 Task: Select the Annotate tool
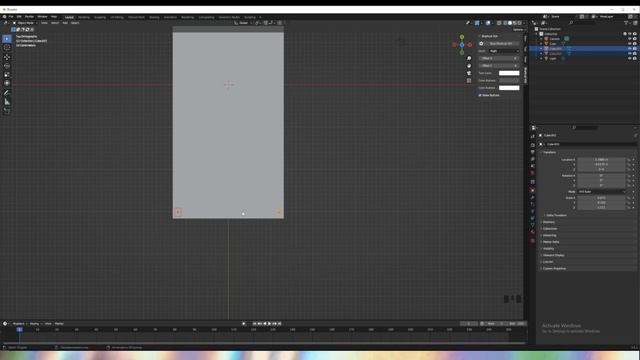coord(7,93)
